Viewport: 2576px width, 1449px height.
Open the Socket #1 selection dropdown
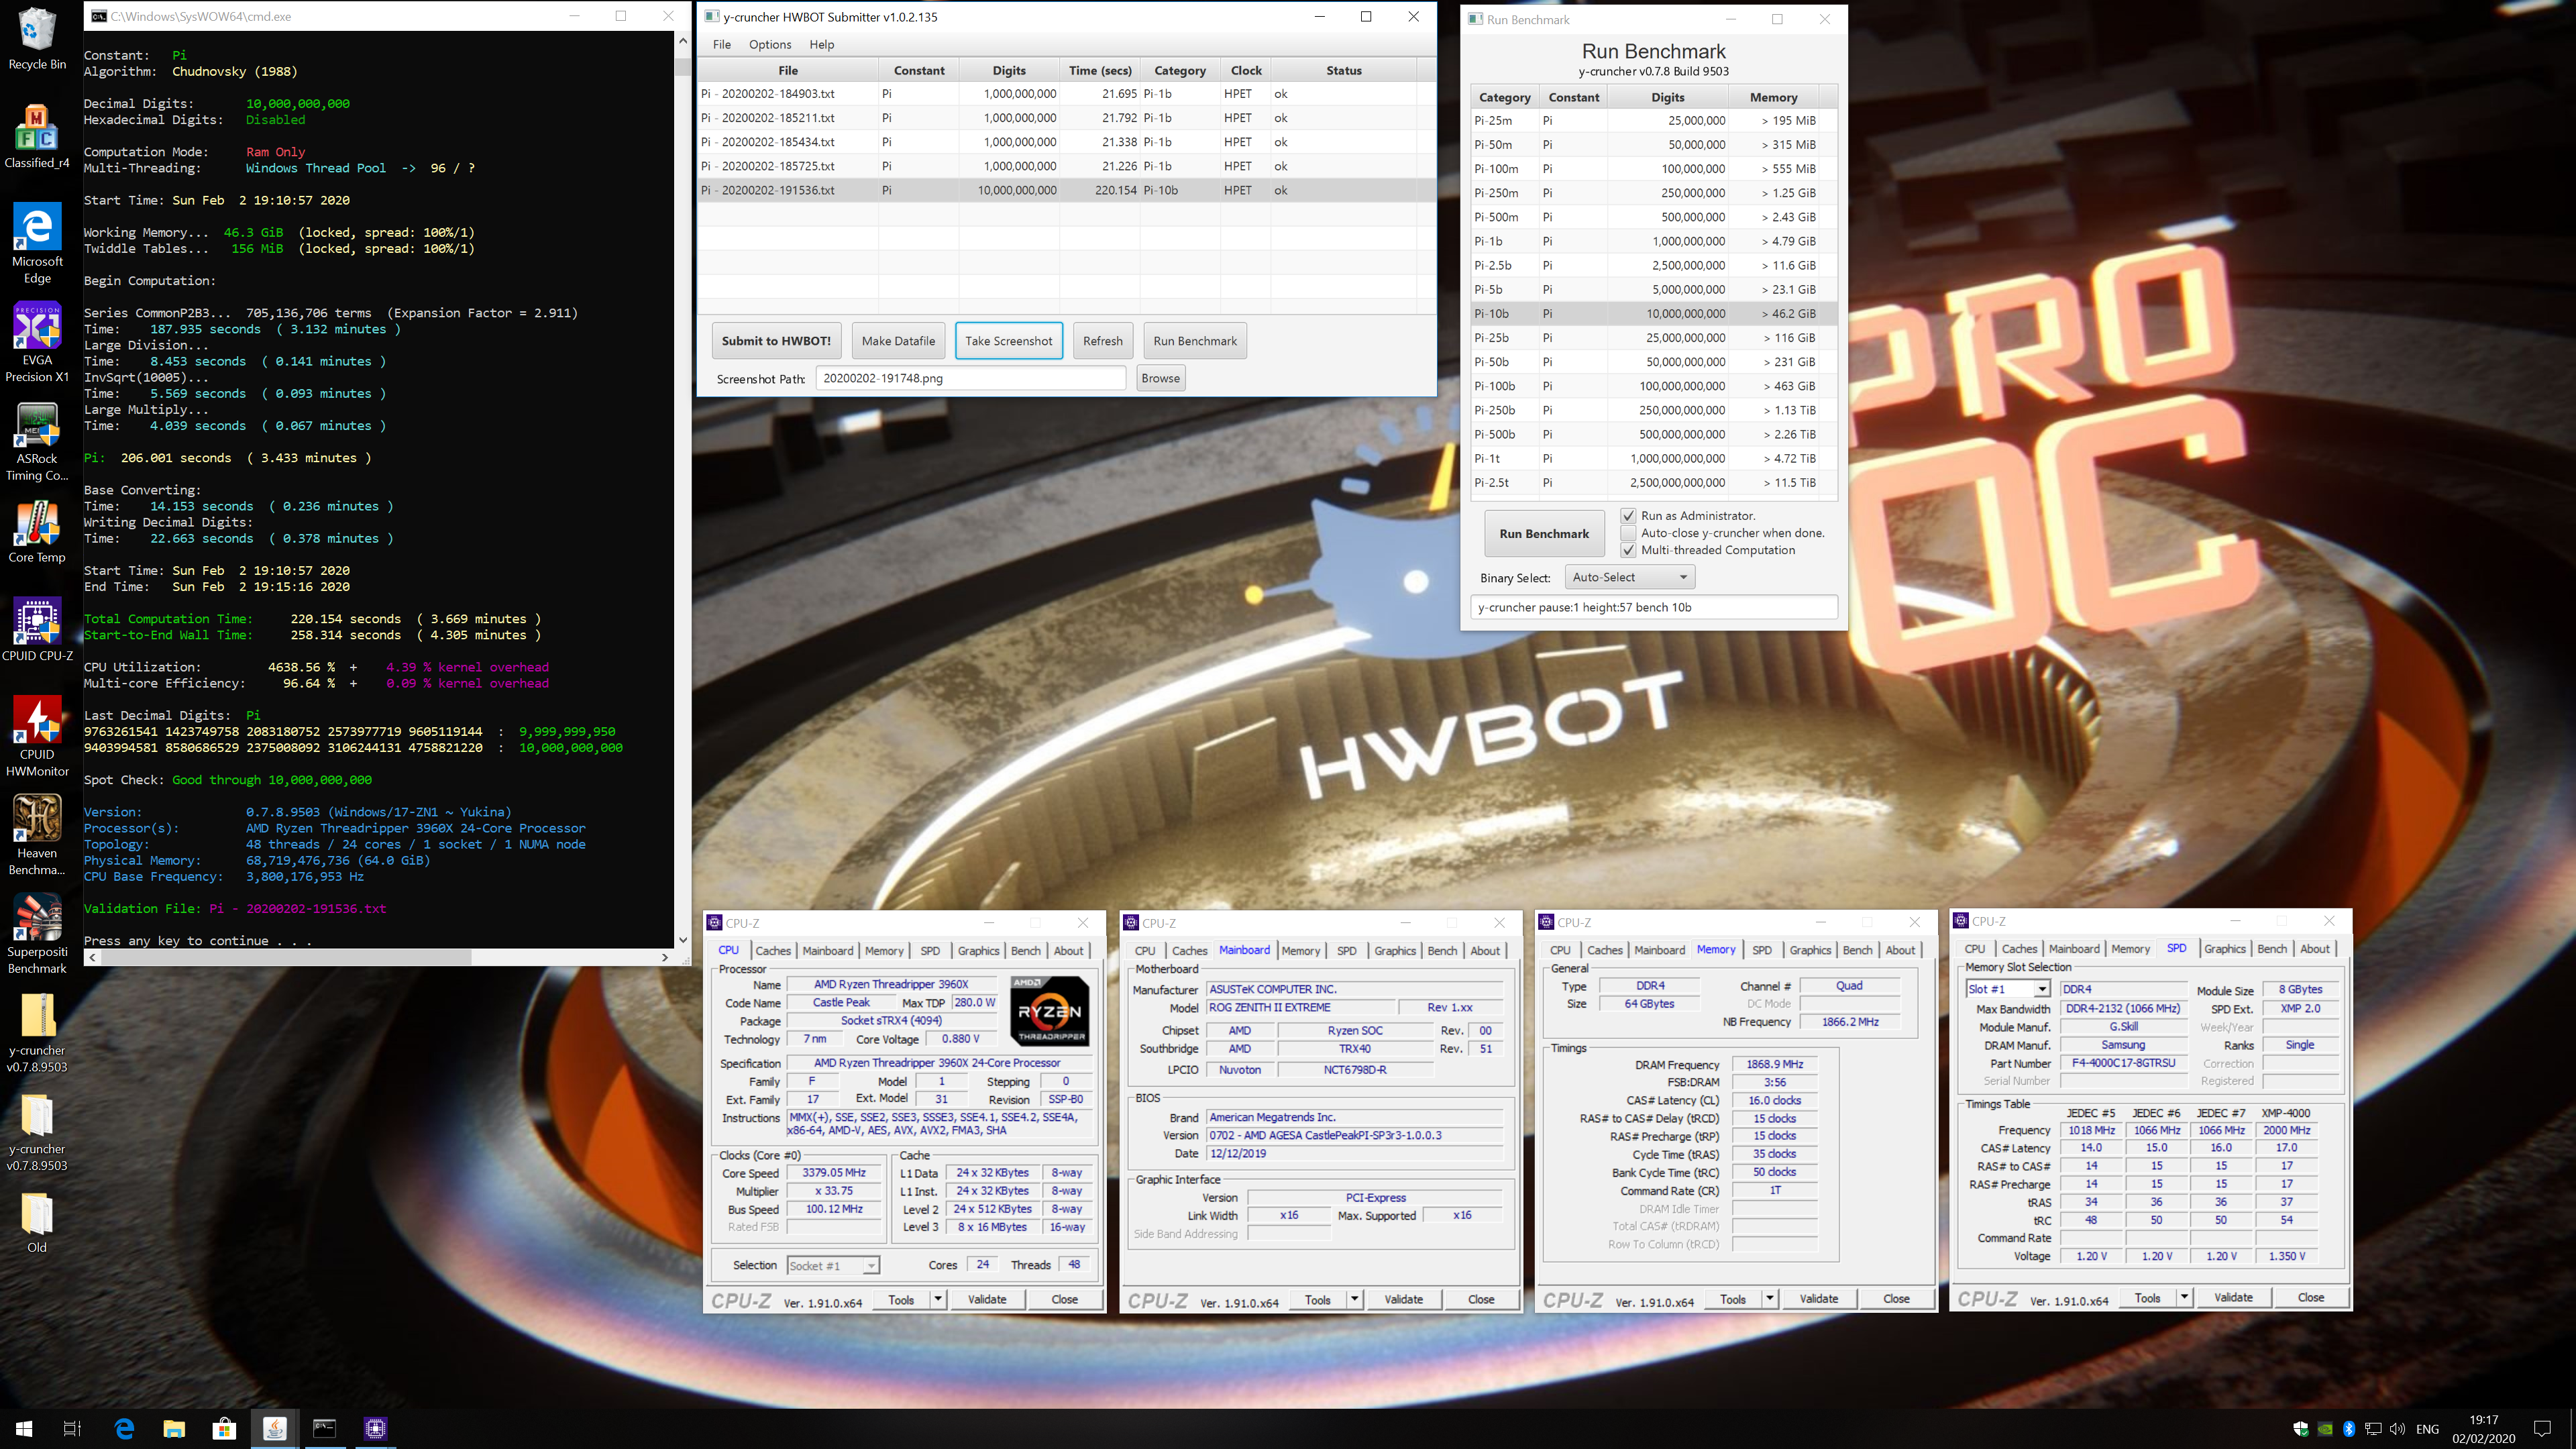833,1266
